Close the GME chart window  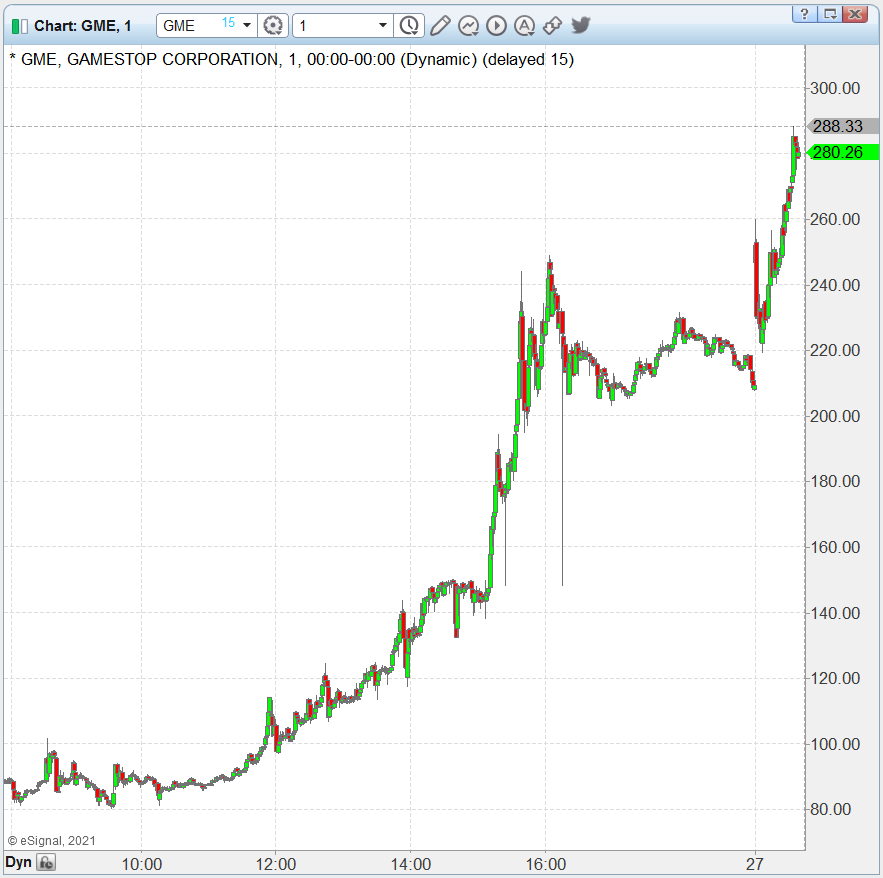[x=855, y=14]
